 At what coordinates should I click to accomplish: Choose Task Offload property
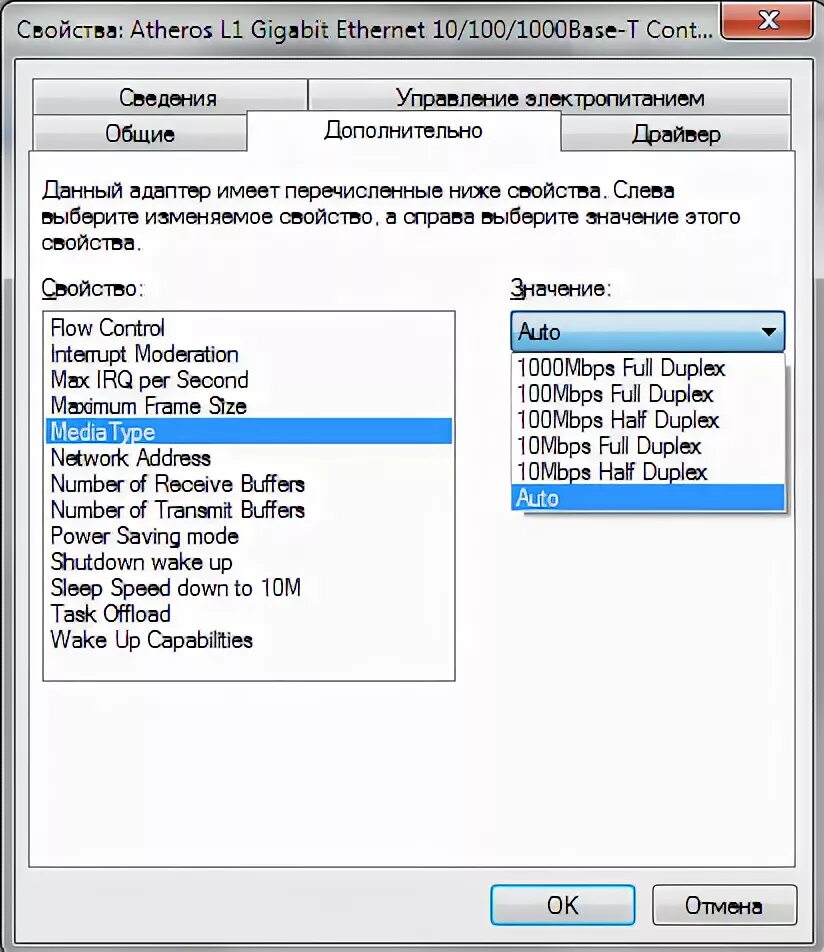click(x=249, y=614)
